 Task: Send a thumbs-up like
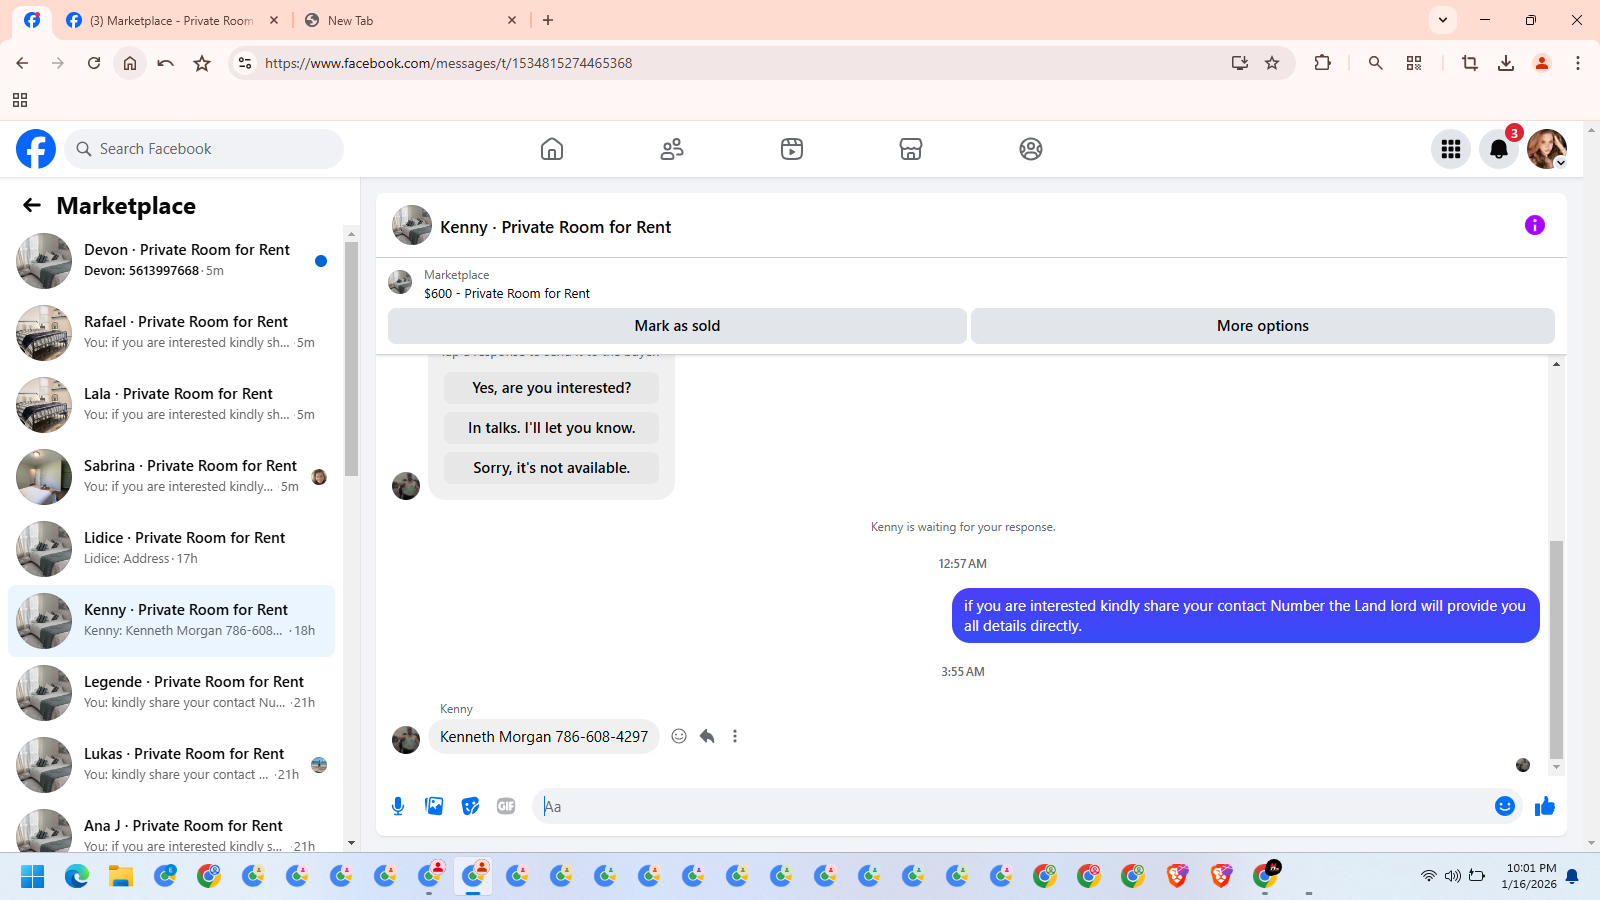(x=1545, y=806)
